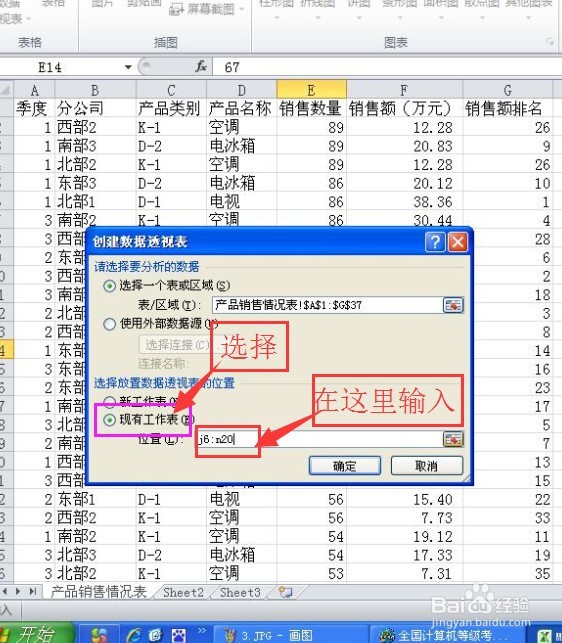This screenshot has width=562, height=643.
Task: Select column C header
Action: click(x=171, y=90)
